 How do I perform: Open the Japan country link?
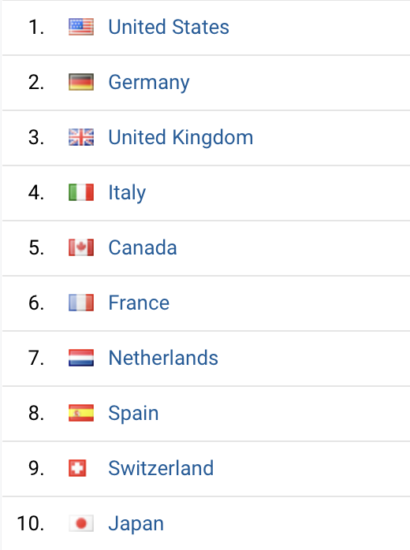click(136, 524)
